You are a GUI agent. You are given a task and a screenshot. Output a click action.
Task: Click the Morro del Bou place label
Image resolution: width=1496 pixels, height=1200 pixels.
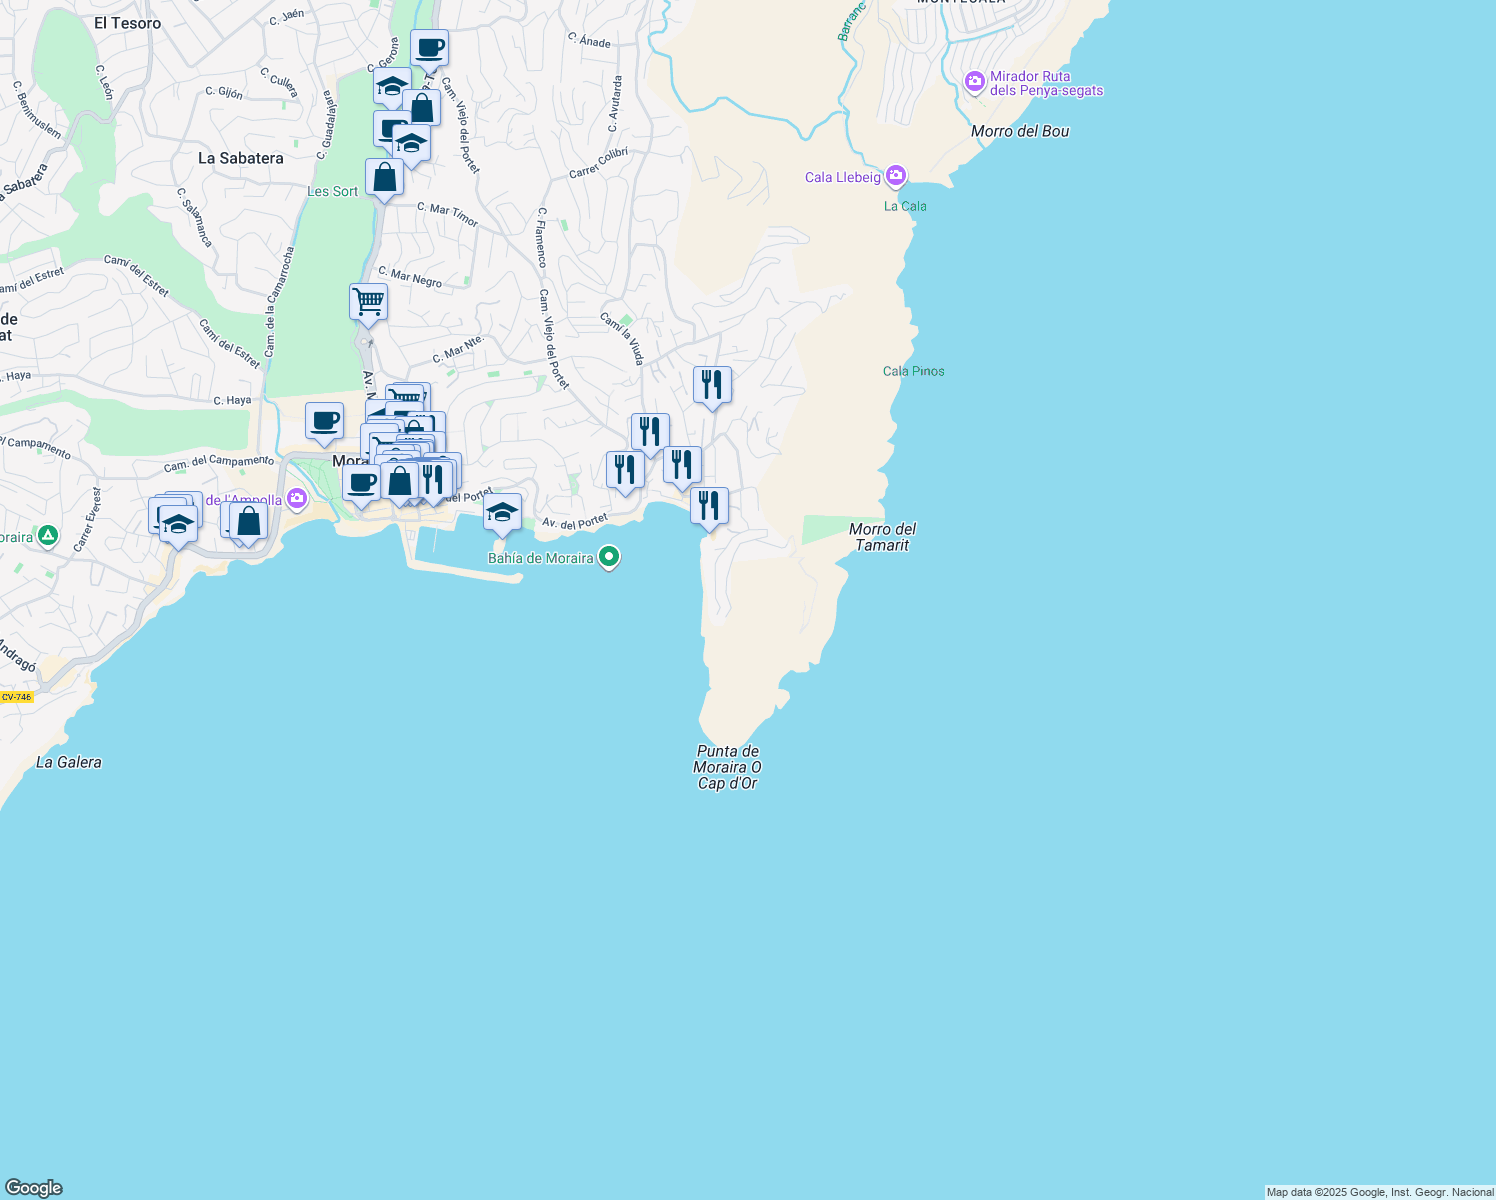click(x=1019, y=131)
